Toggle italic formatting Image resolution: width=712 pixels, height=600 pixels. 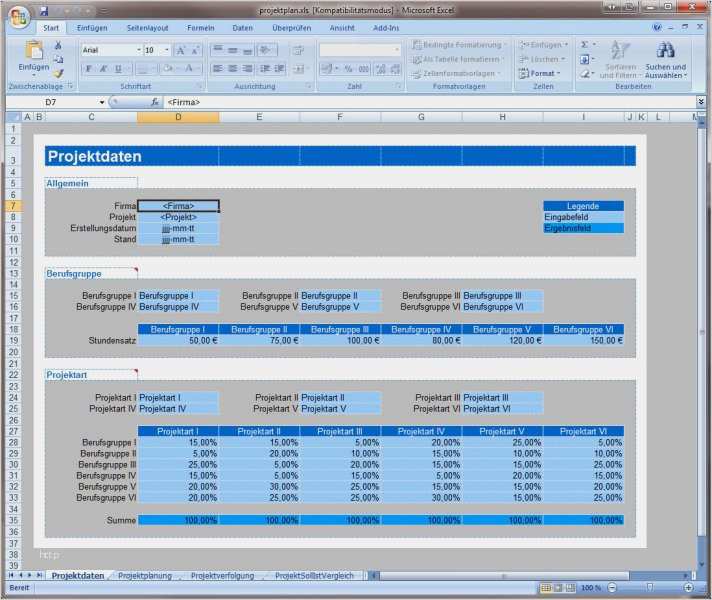[x=103, y=69]
